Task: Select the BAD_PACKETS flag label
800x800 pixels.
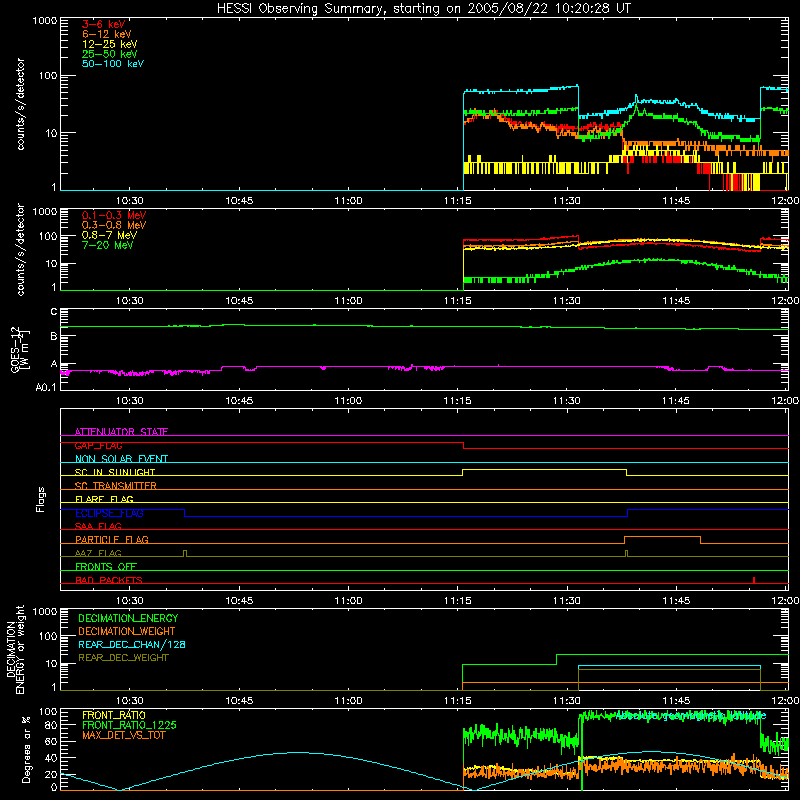Action: click(109, 580)
